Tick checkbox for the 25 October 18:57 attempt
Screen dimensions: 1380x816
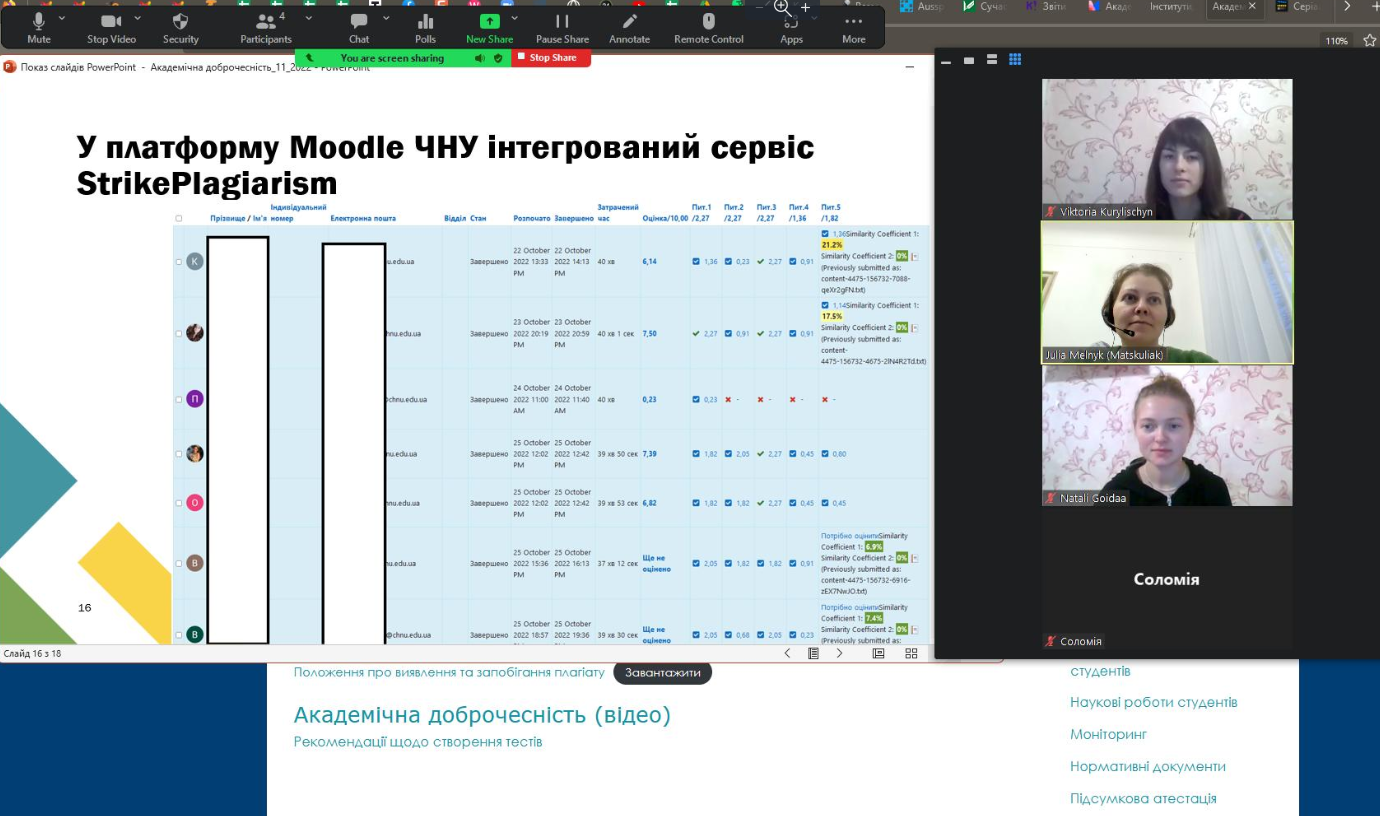pyautogui.click(x=179, y=634)
